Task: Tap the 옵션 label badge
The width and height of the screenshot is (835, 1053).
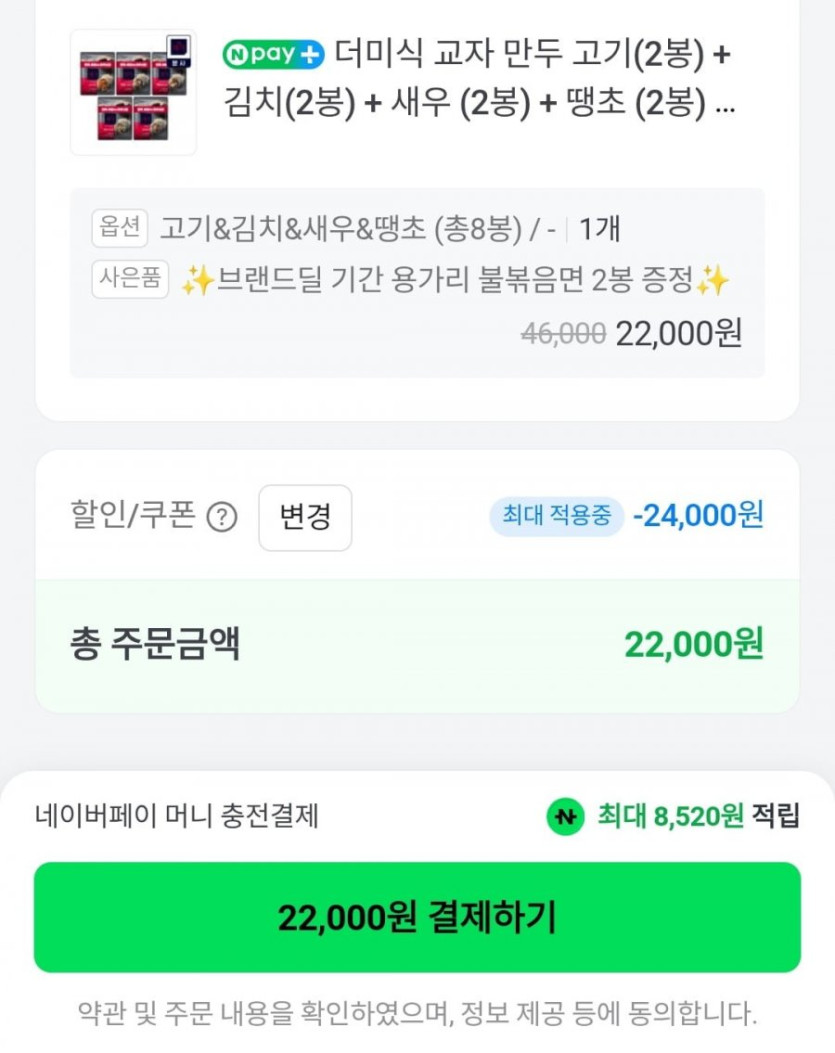Action: coord(120,229)
